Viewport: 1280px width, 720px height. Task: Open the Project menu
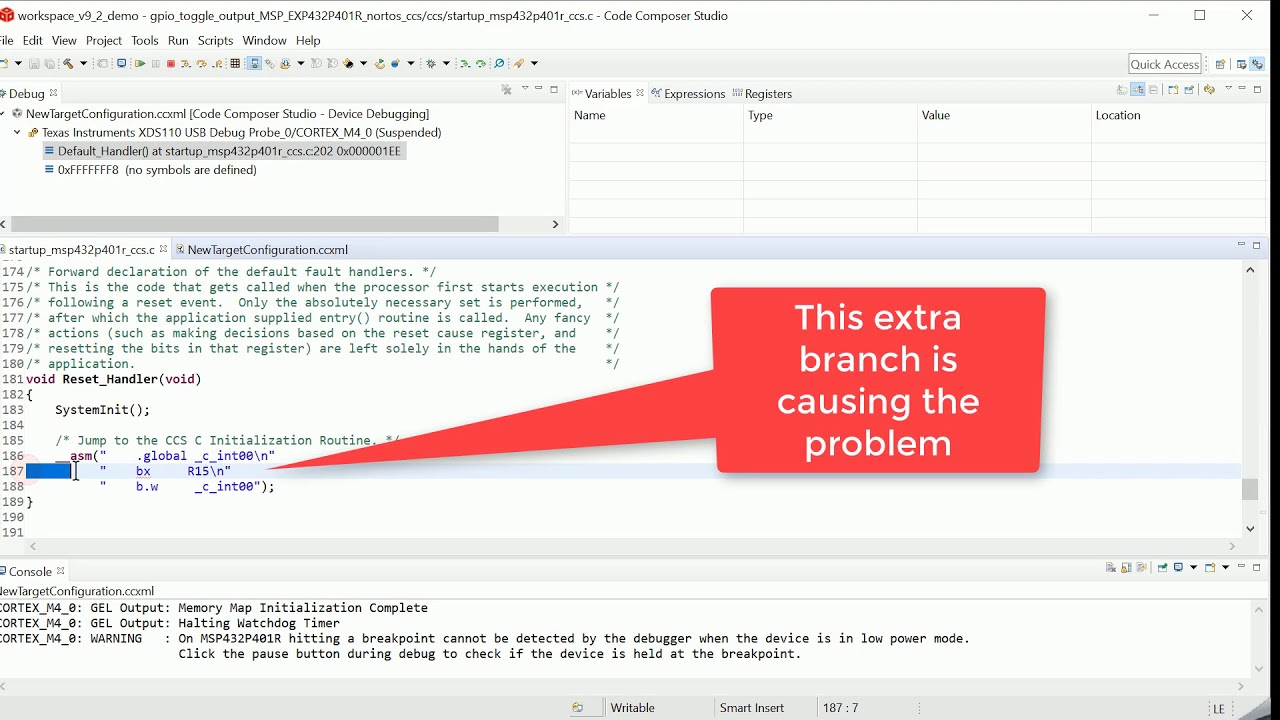[104, 40]
